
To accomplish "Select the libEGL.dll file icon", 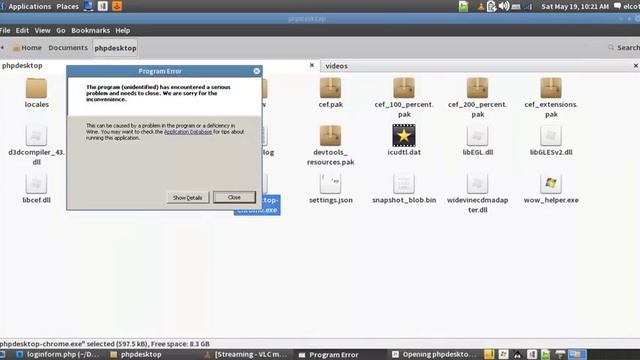I will pos(477,135).
